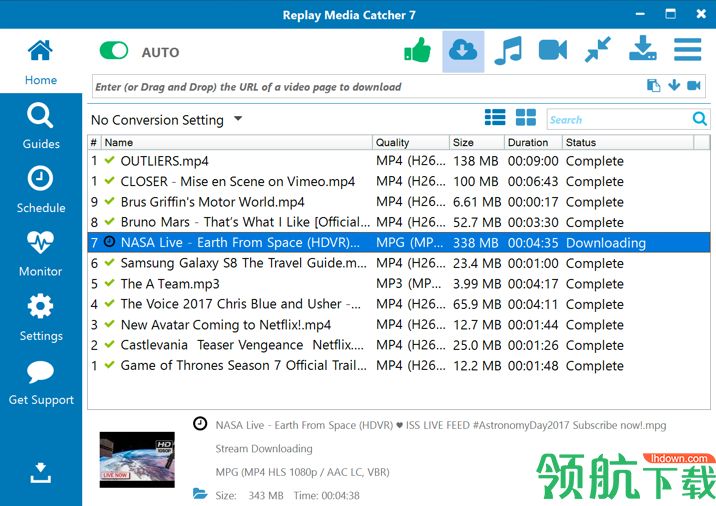Select Game of Thrones Season 7 Trailer row

(x=399, y=365)
